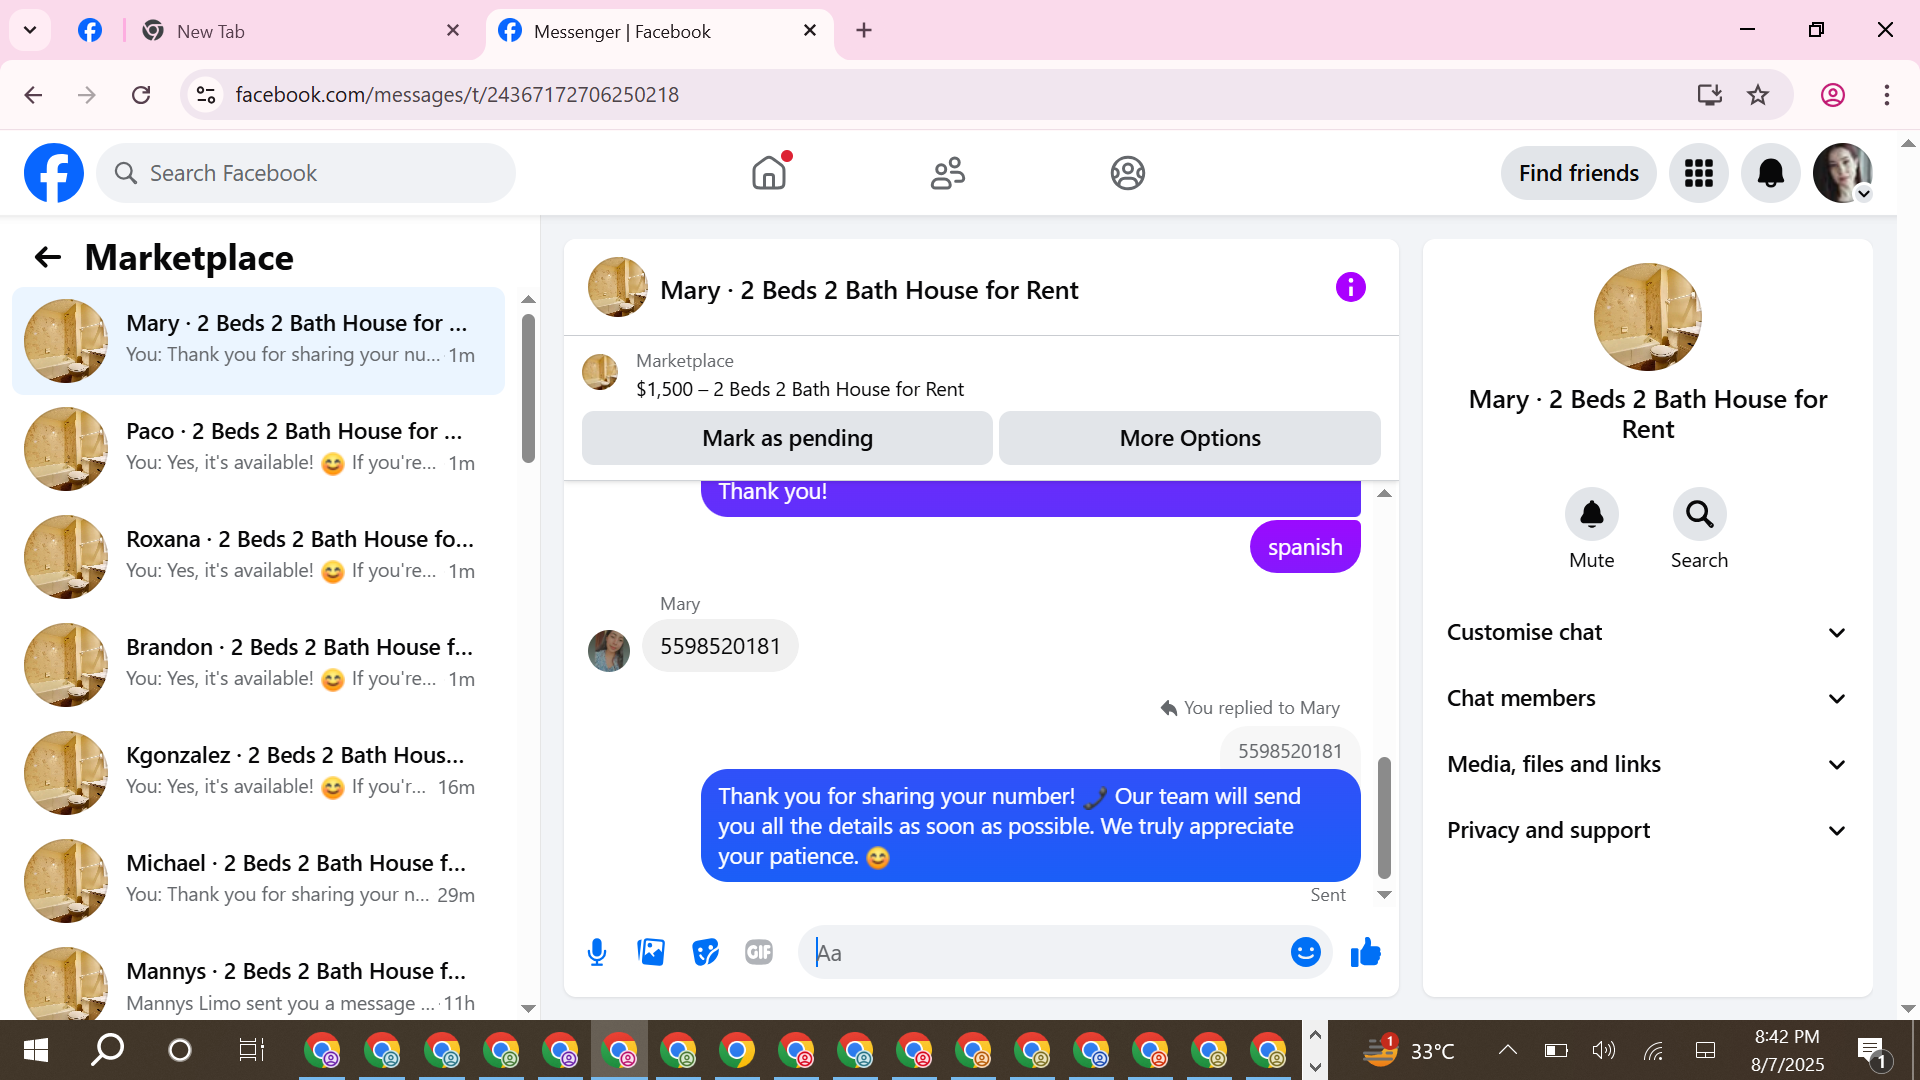Viewport: 1920px width, 1080px height.
Task: Go back from Marketplace with the arrow
Action: tap(48, 258)
